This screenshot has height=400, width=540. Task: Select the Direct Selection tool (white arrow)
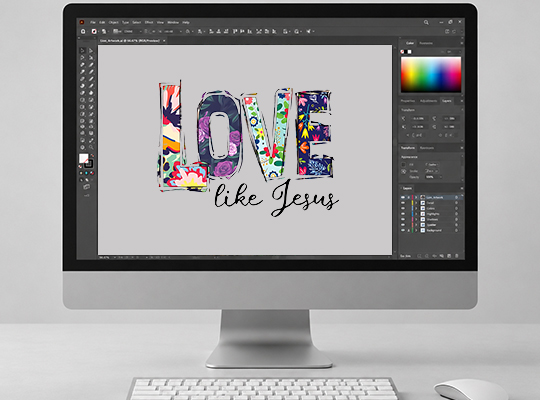tap(91, 51)
